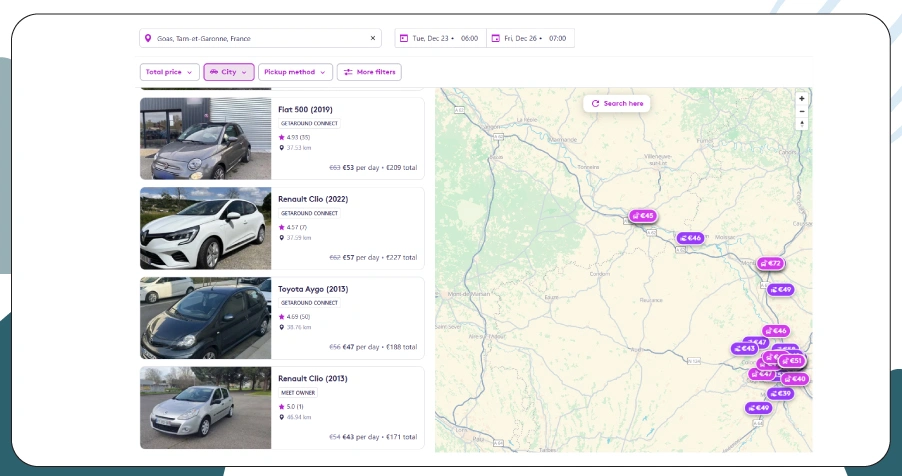
Task: Select the €49 map pin near top right
Action: pyautogui.click(x=780, y=289)
